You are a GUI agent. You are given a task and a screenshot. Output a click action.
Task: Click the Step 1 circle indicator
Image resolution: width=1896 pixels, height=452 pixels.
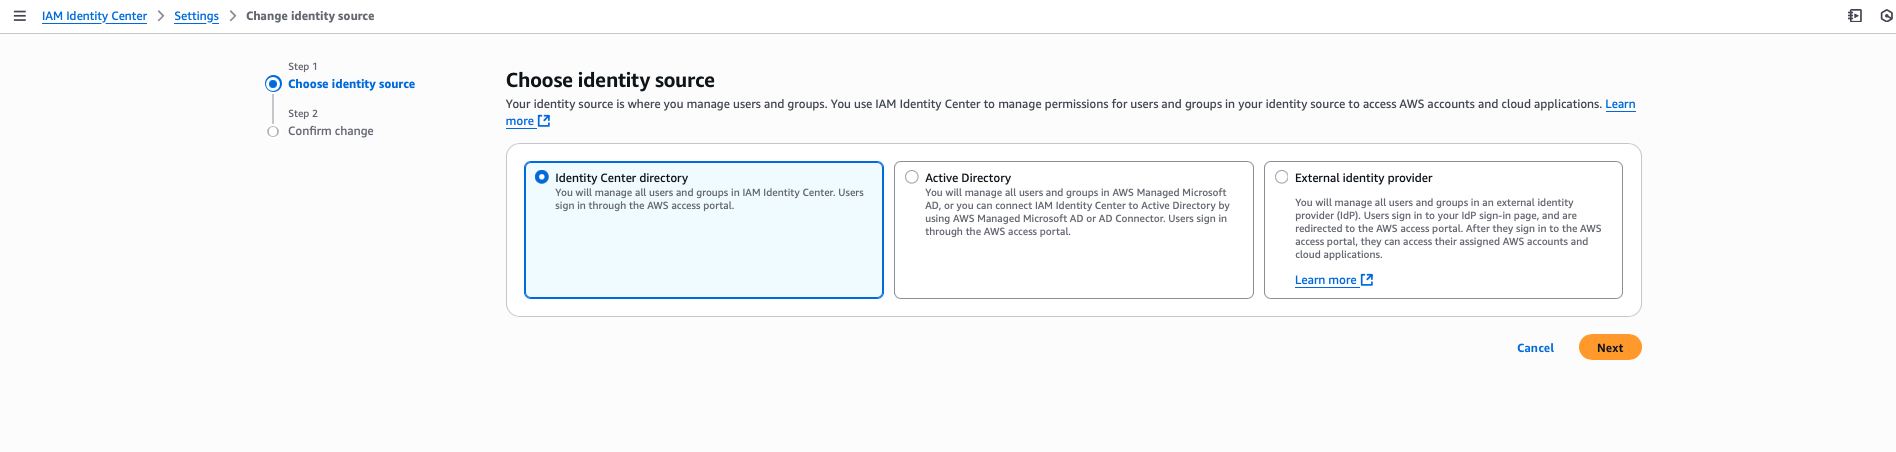(x=273, y=84)
